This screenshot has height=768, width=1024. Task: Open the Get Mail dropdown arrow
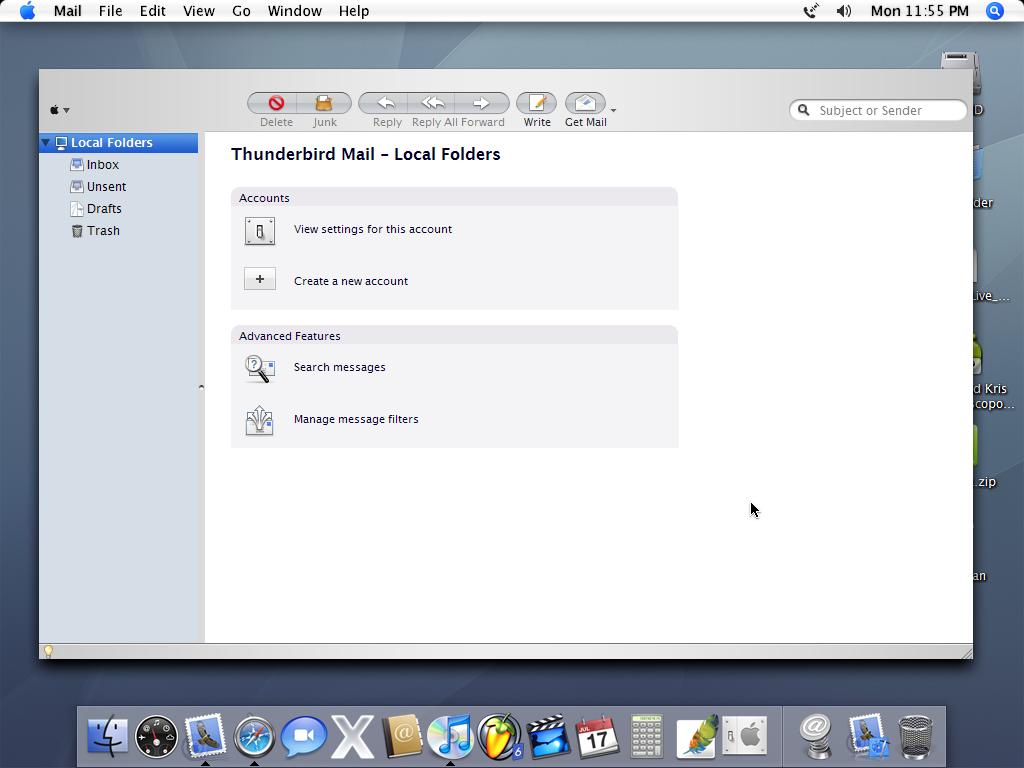pyautogui.click(x=613, y=110)
